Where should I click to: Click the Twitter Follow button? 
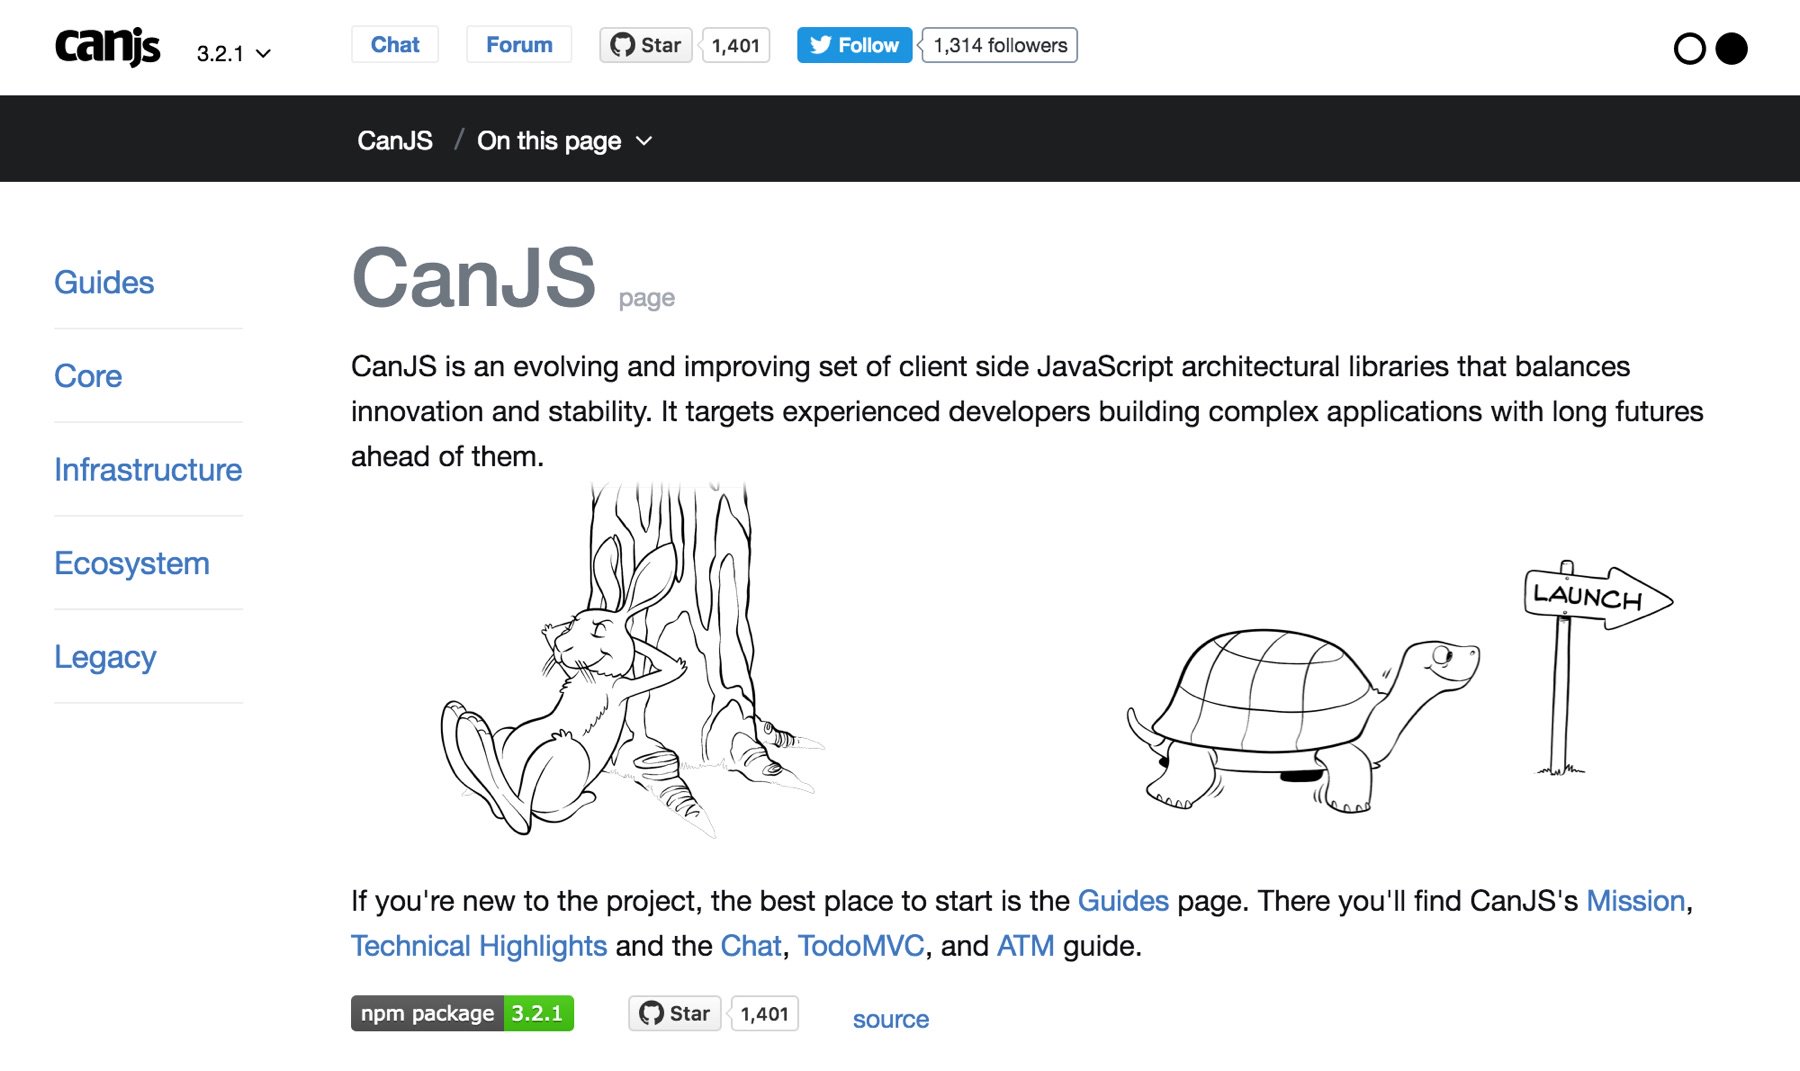pos(854,45)
